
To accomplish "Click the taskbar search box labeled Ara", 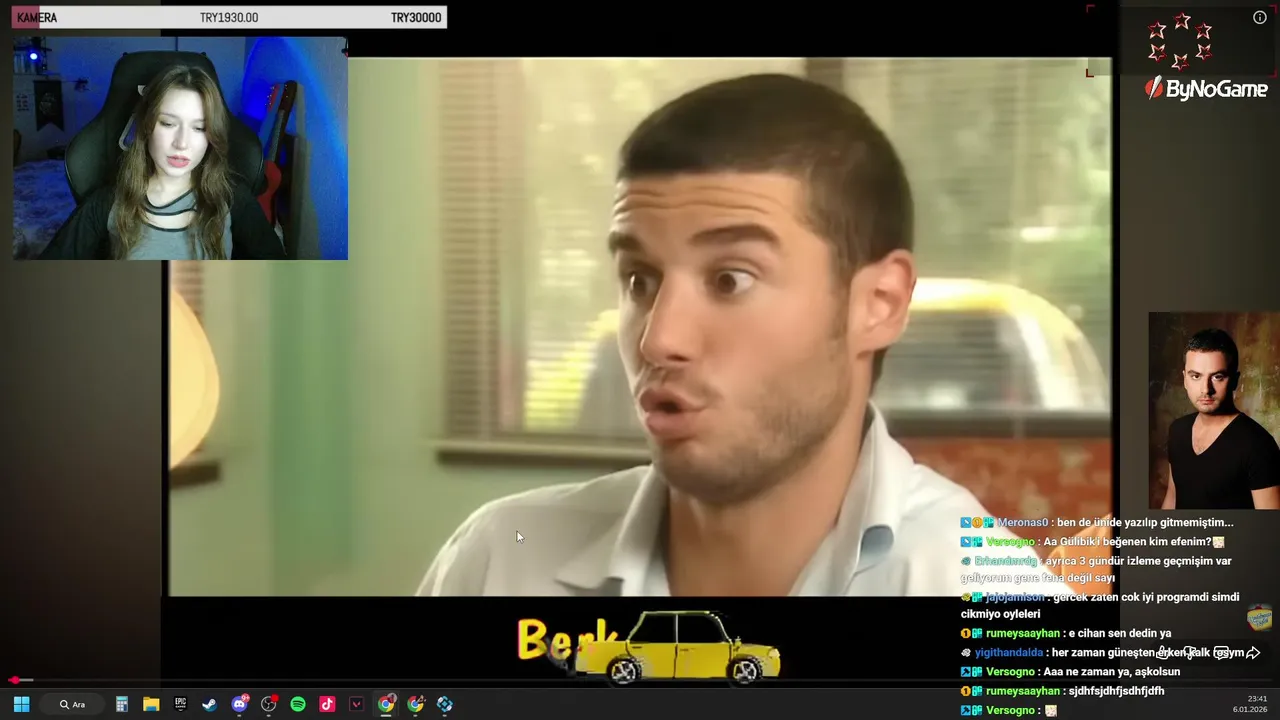I will coord(72,704).
